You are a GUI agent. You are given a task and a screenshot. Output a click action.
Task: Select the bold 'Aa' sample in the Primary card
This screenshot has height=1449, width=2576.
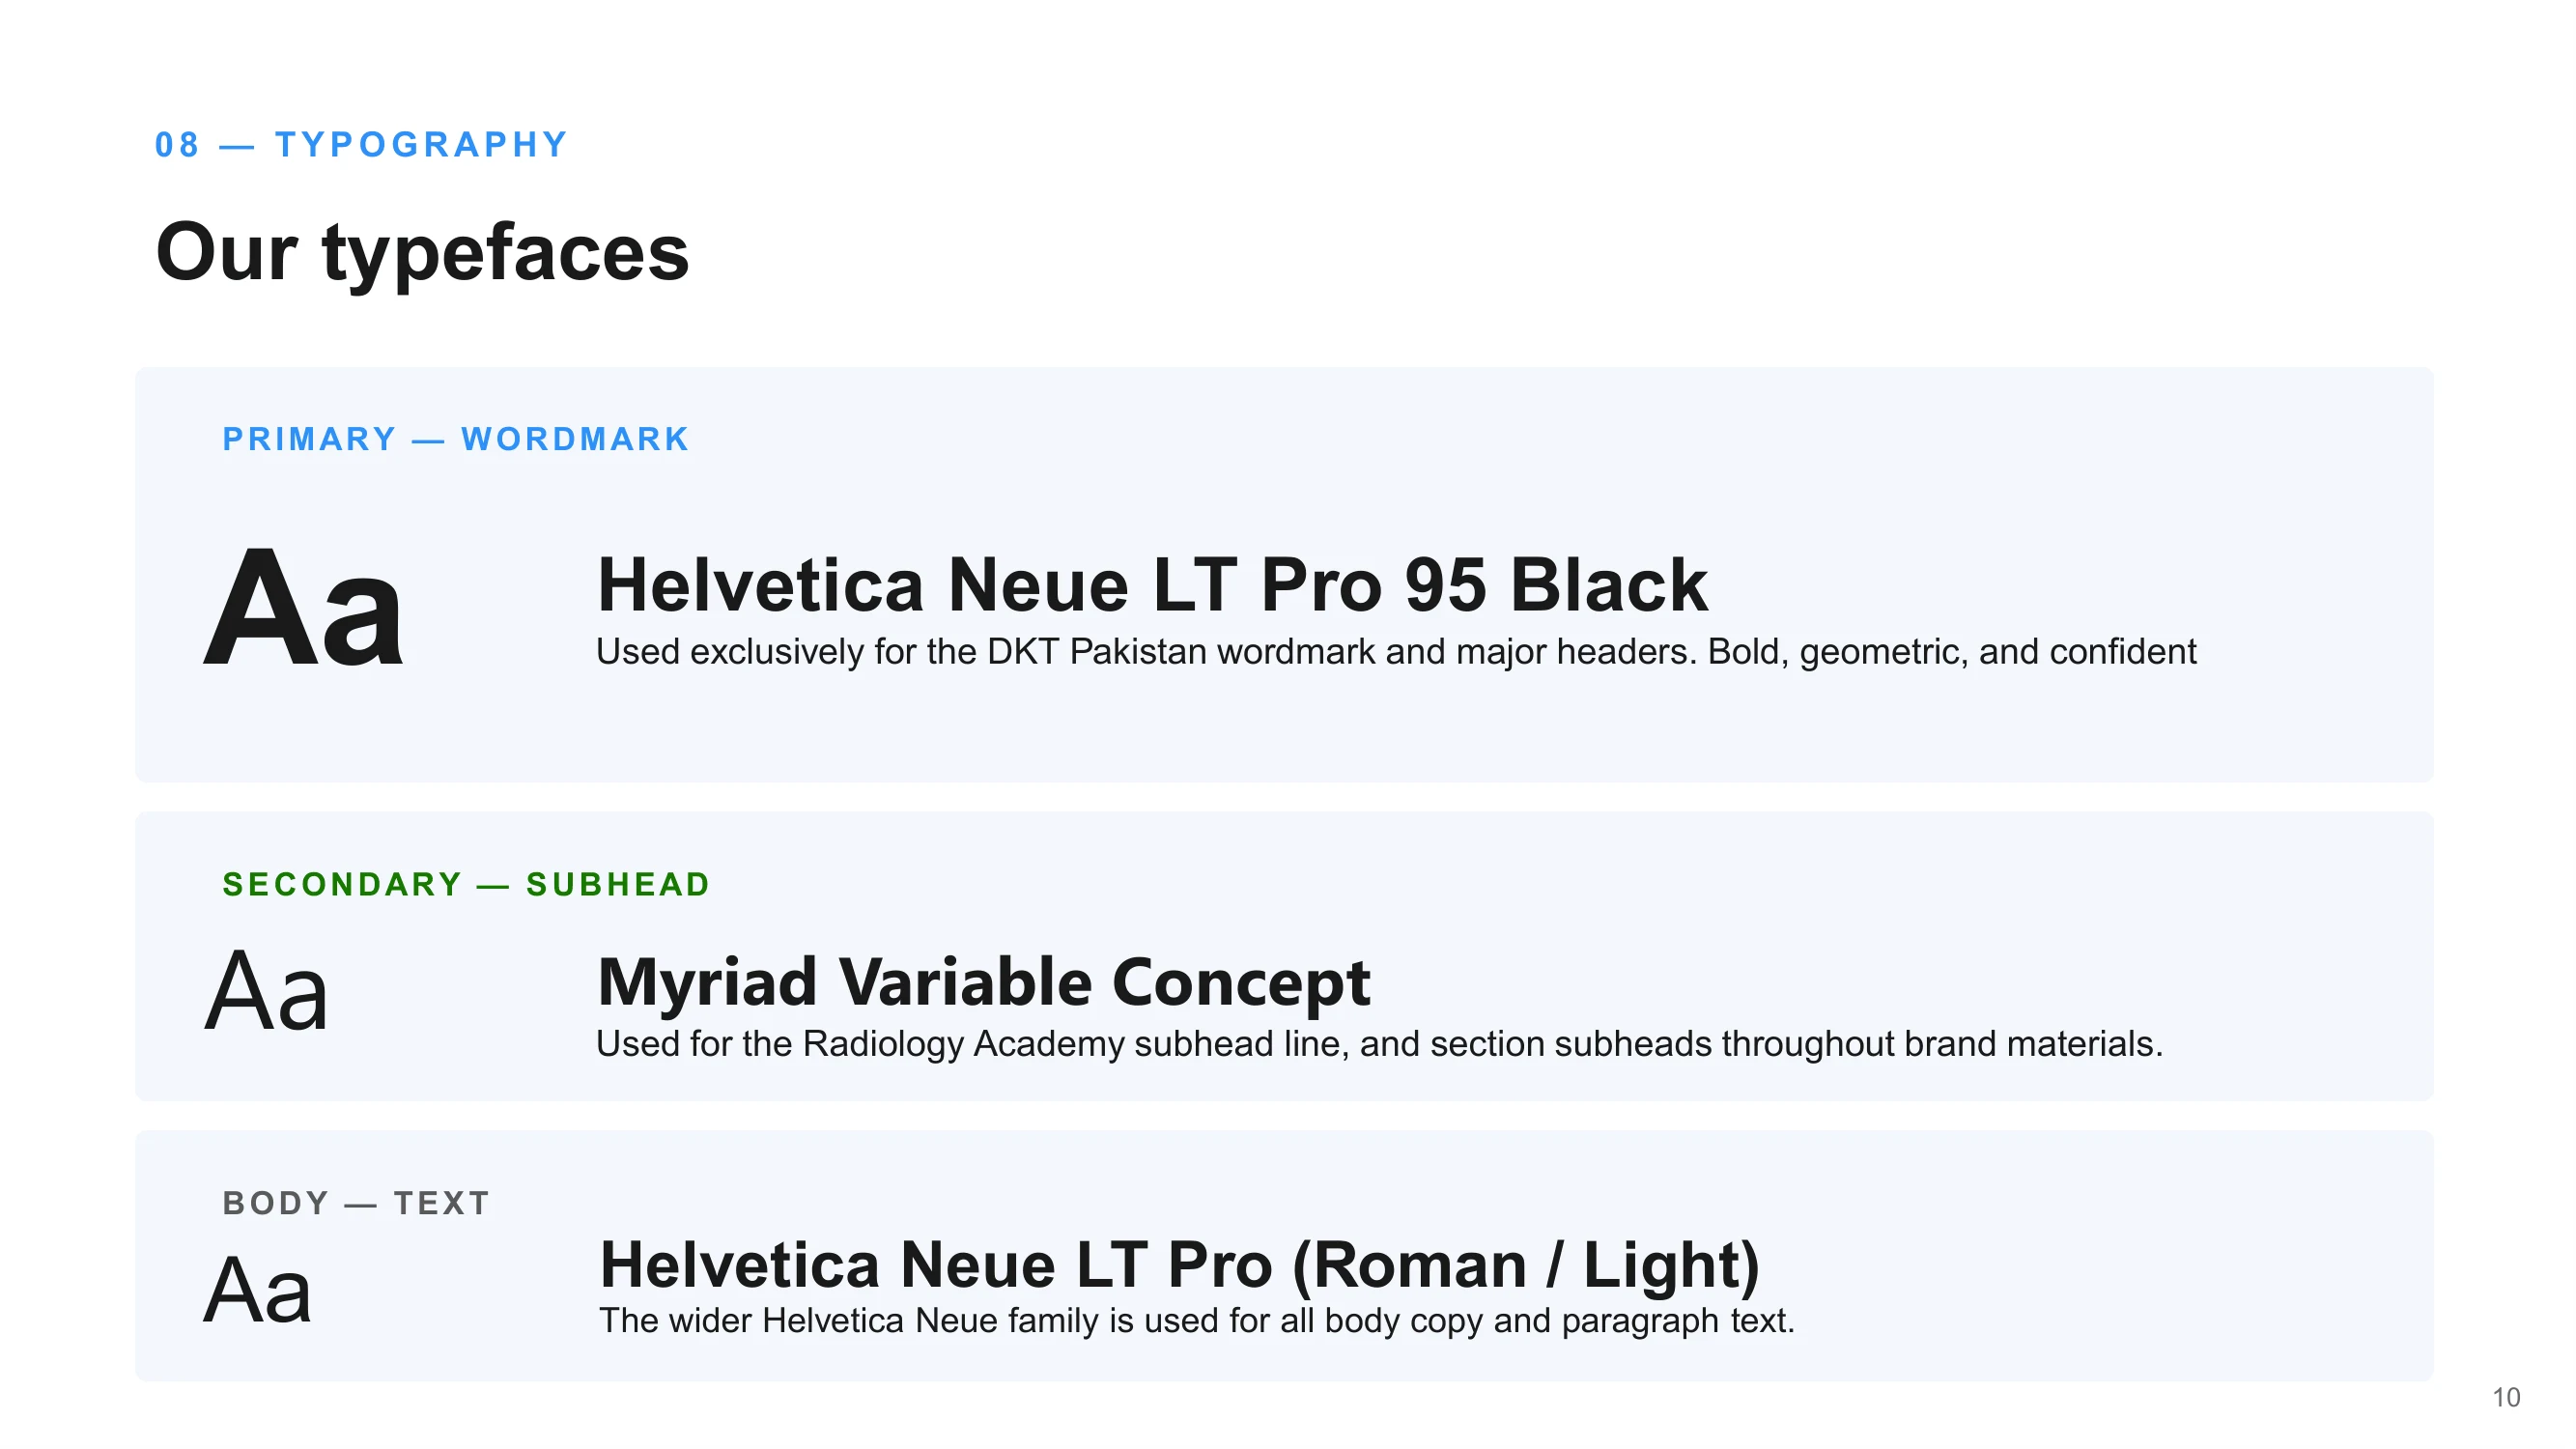pos(303,608)
